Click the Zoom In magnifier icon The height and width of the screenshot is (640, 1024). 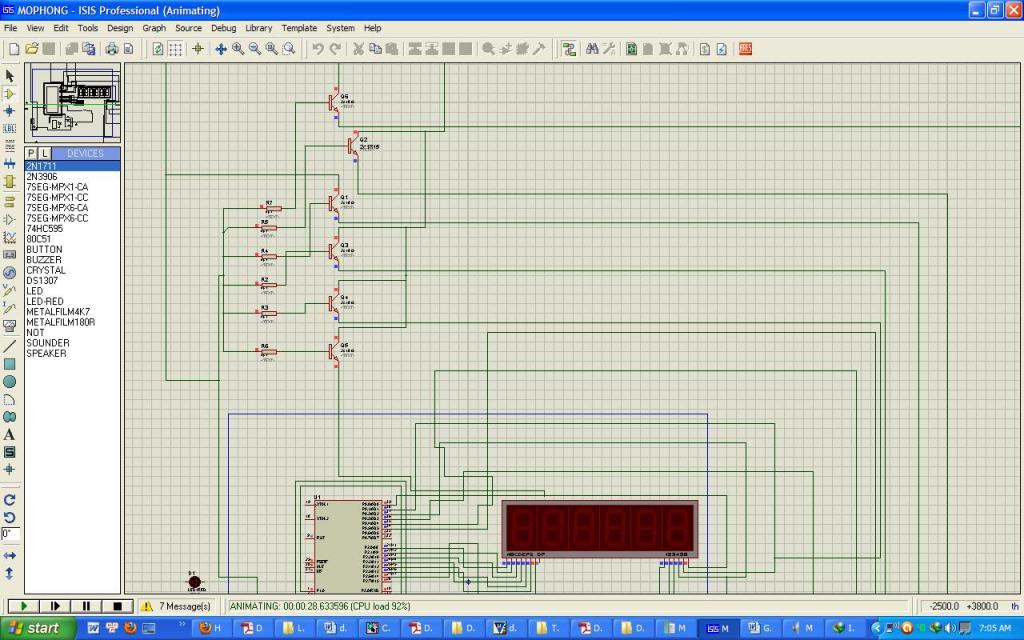[238, 48]
